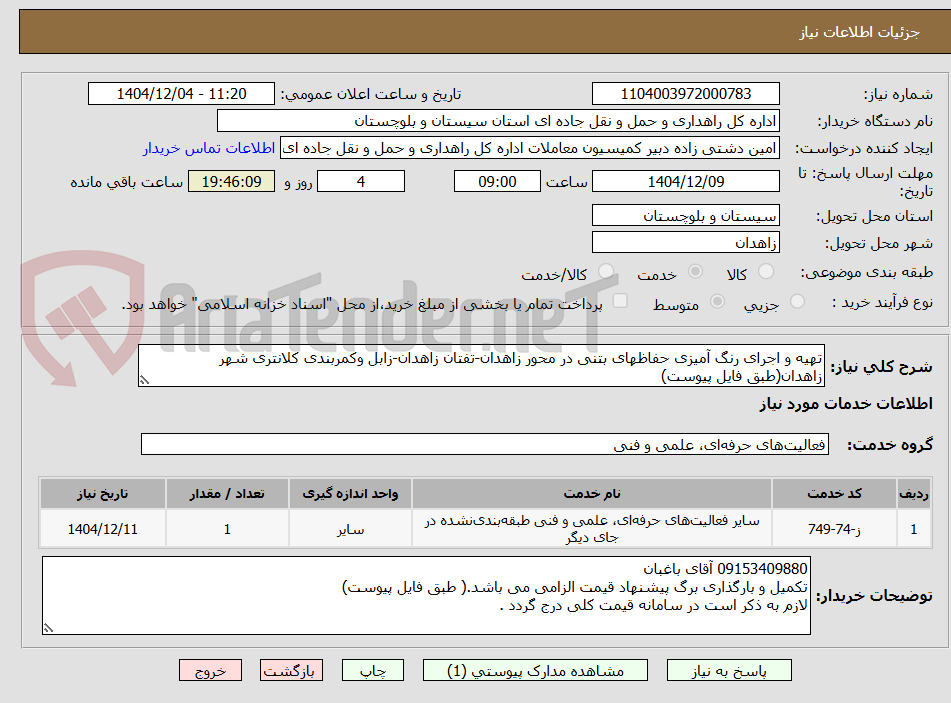Click the خروج exit button
Screen dimensions: 951x703
pyautogui.click(x=210, y=671)
